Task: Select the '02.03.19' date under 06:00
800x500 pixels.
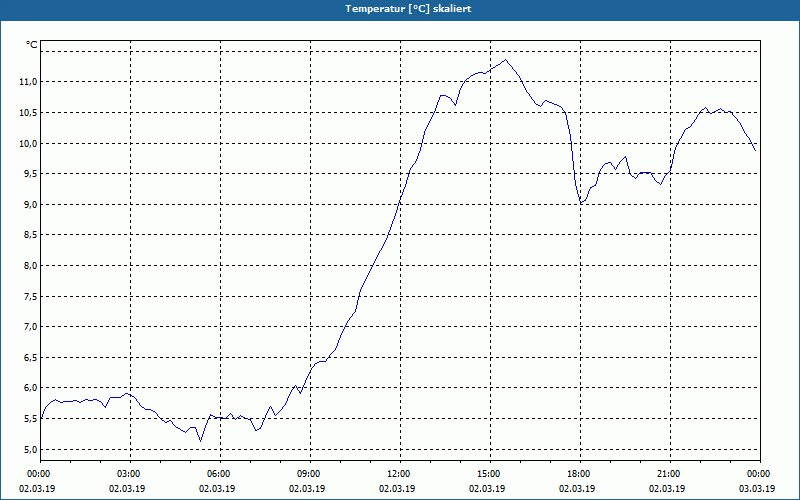Action: 217,488
